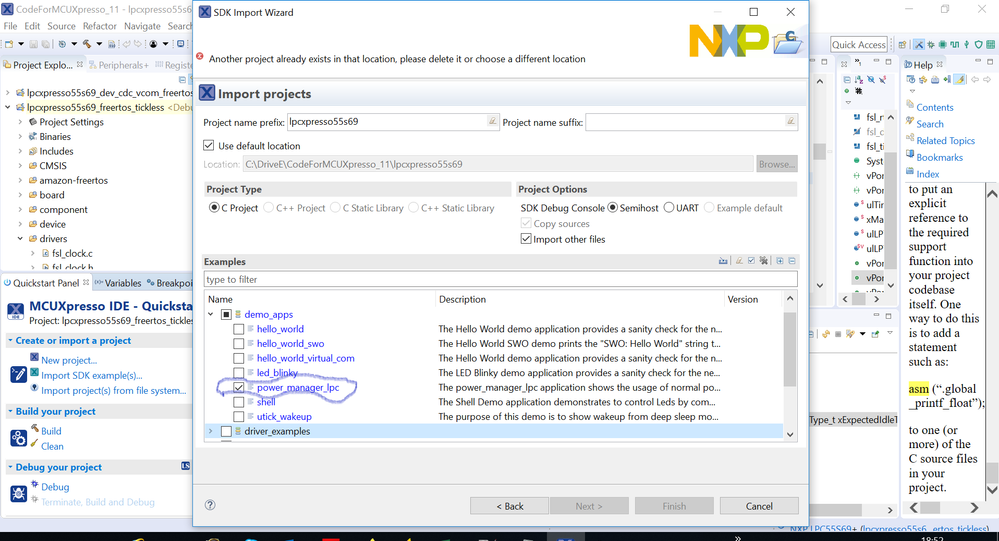
Task: Open the Refactor menu
Action: point(99,26)
